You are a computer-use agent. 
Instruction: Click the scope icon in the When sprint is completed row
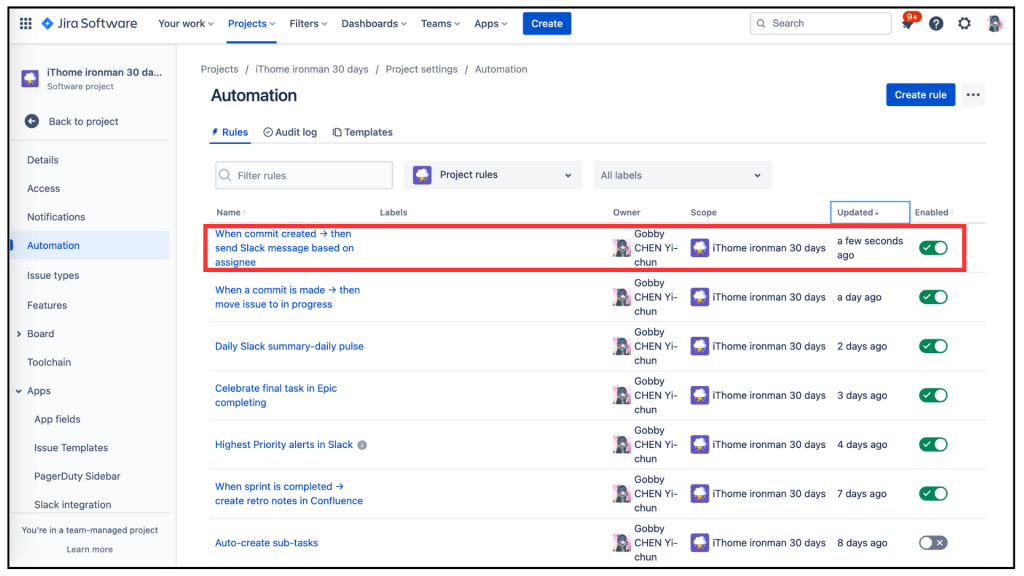pos(699,494)
